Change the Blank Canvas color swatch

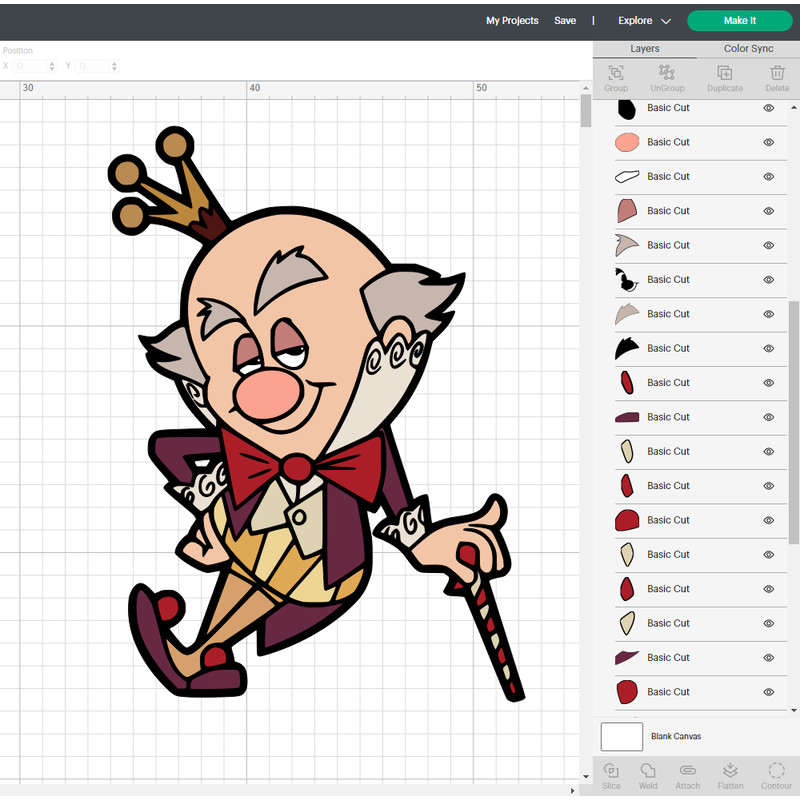pos(621,736)
